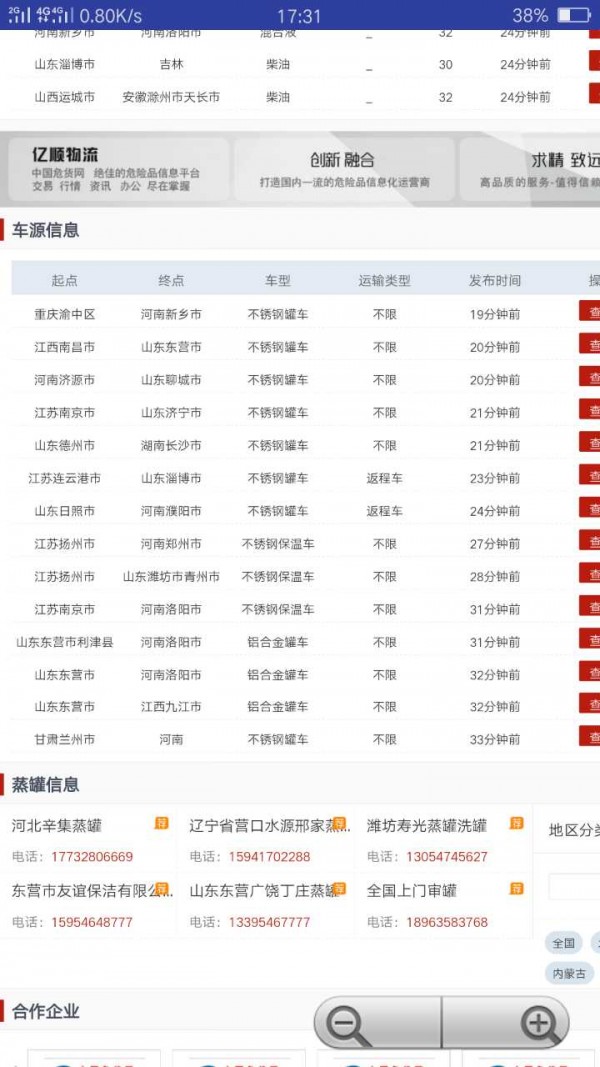Click the 运输类型 column header
The height and width of the screenshot is (1067, 600).
point(384,280)
